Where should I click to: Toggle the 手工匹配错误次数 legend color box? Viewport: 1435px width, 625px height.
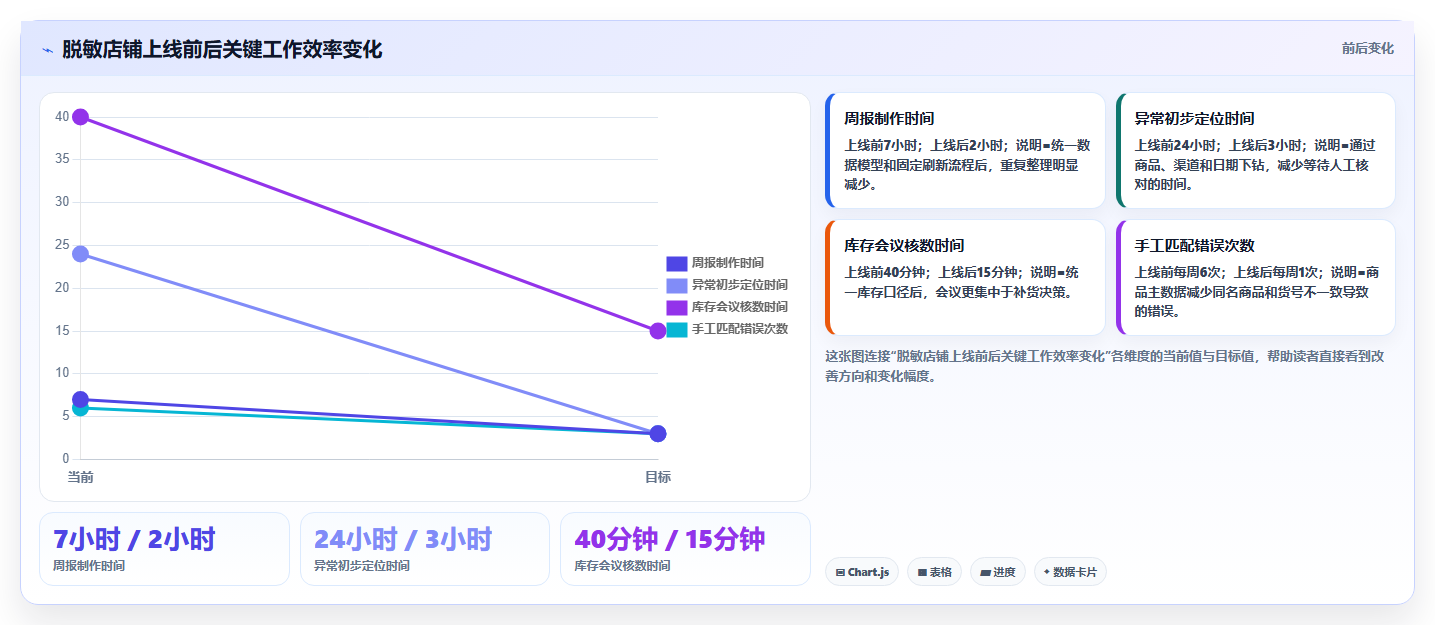677,329
